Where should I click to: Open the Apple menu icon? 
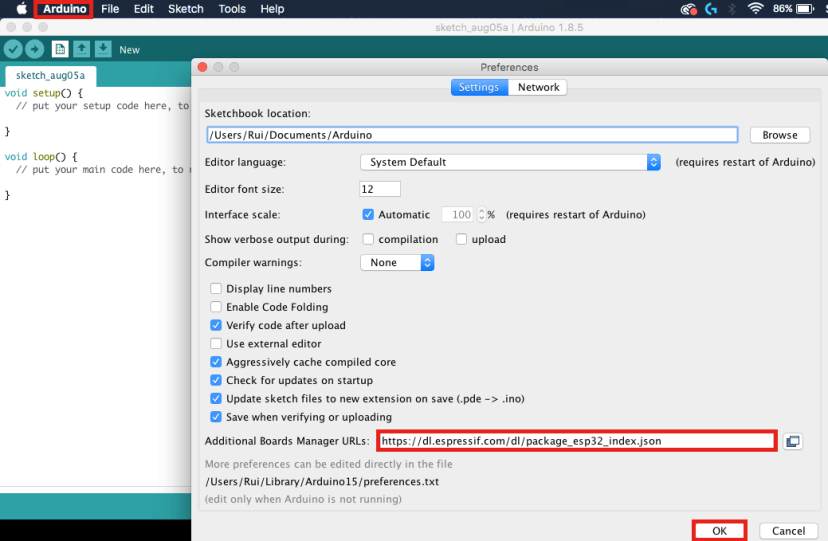click(20, 9)
